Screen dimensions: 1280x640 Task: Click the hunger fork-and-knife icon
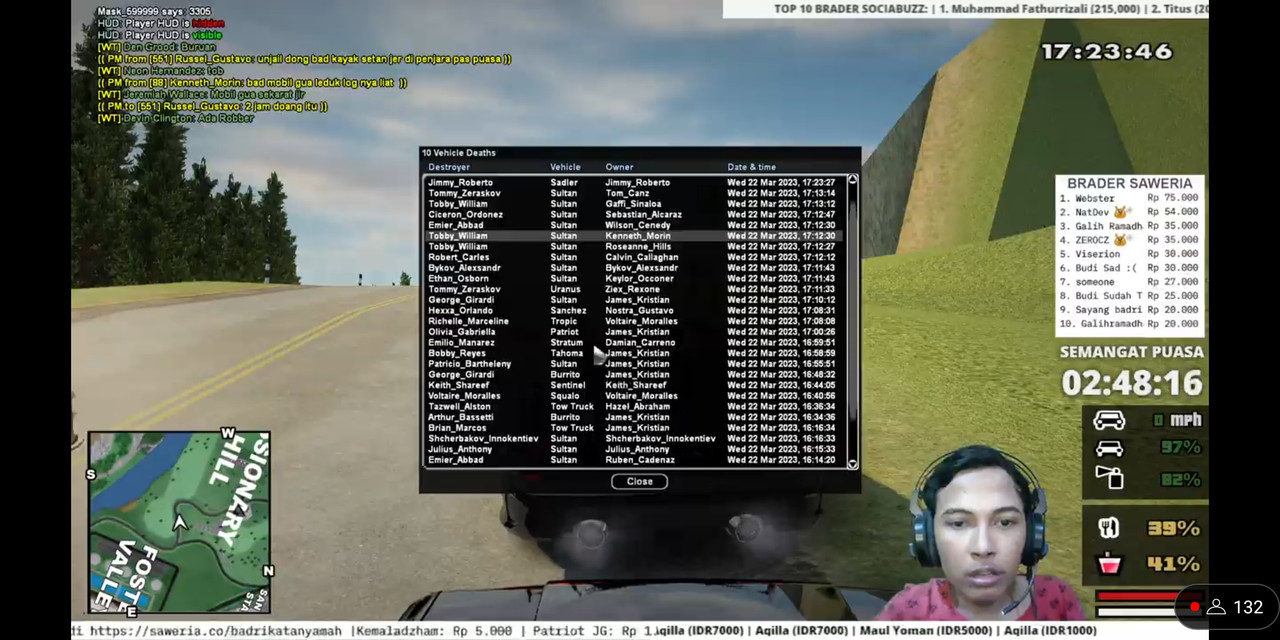(x=1108, y=527)
